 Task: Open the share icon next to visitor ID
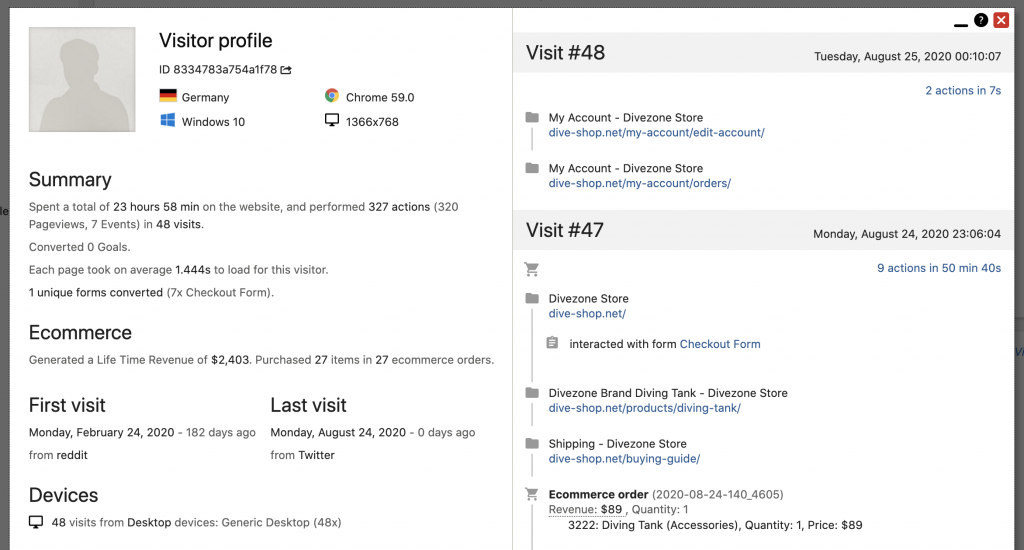click(286, 70)
